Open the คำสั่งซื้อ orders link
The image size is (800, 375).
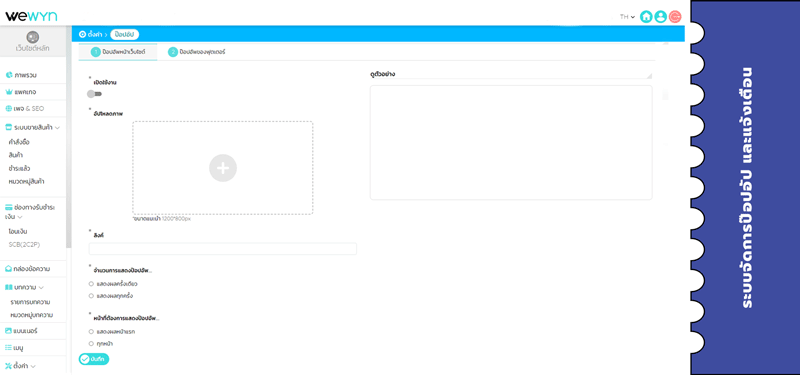click(19, 142)
